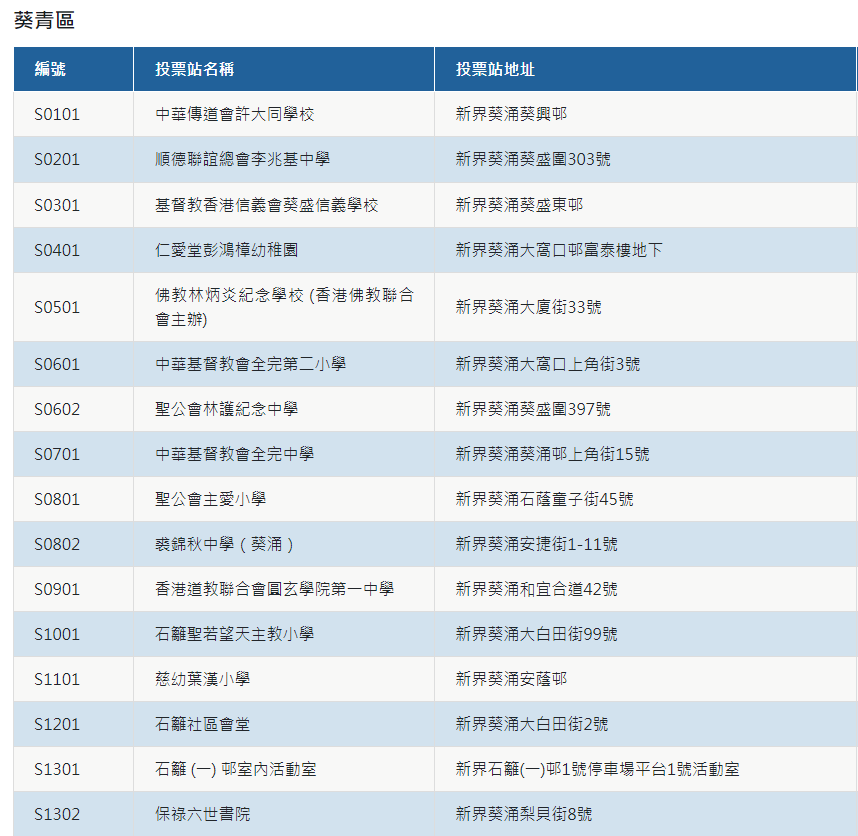Click the 投票站名稱 column header

[x=195, y=69]
